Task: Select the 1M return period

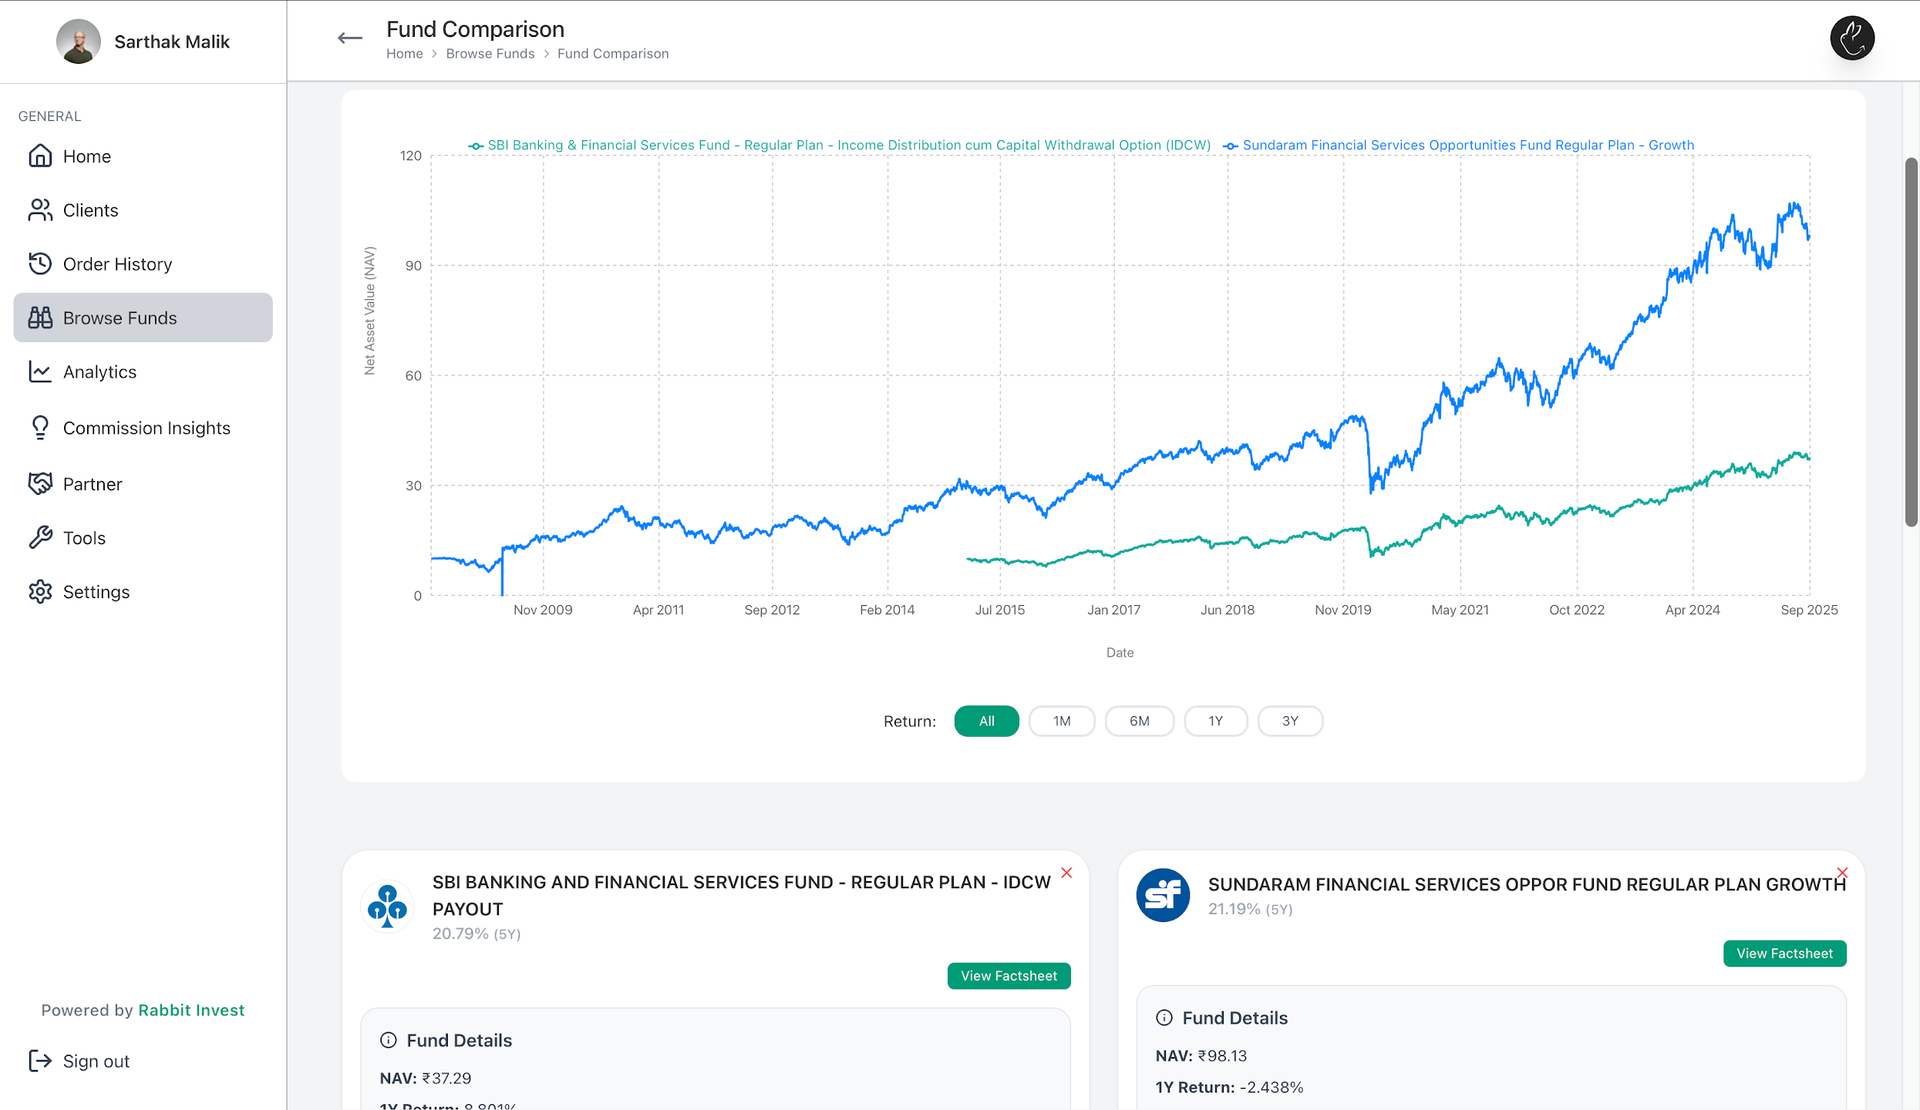Action: pos(1061,720)
